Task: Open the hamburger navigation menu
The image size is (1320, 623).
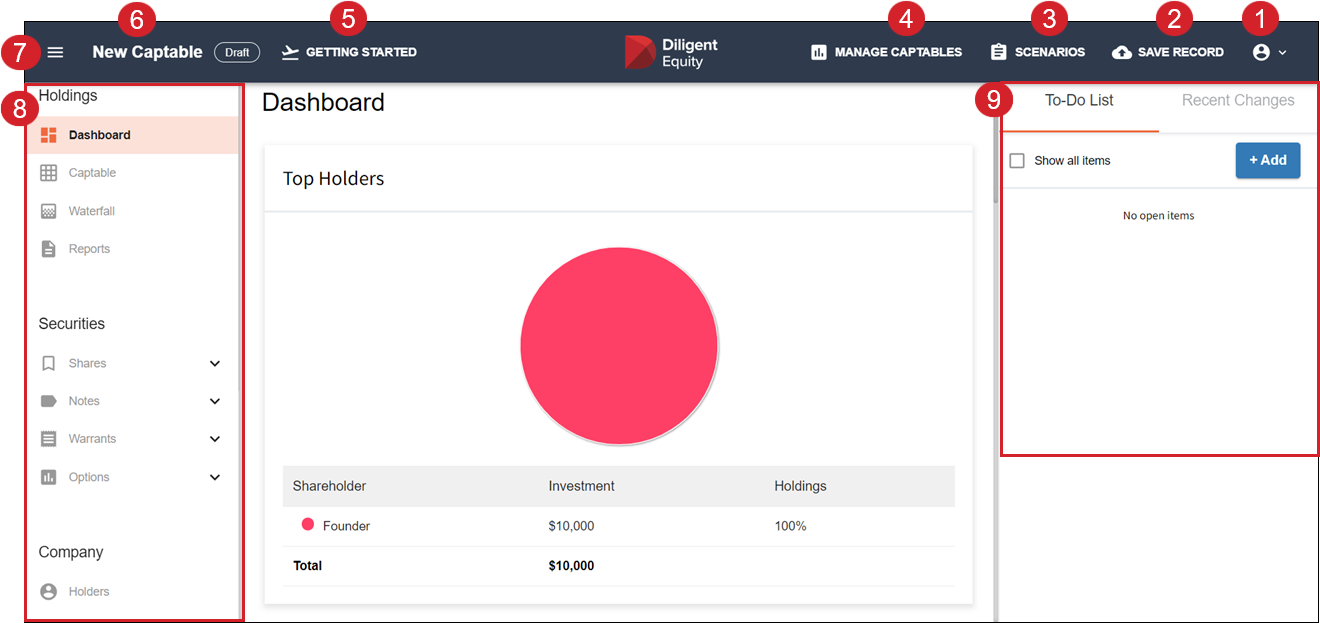Action: [55, 52]
